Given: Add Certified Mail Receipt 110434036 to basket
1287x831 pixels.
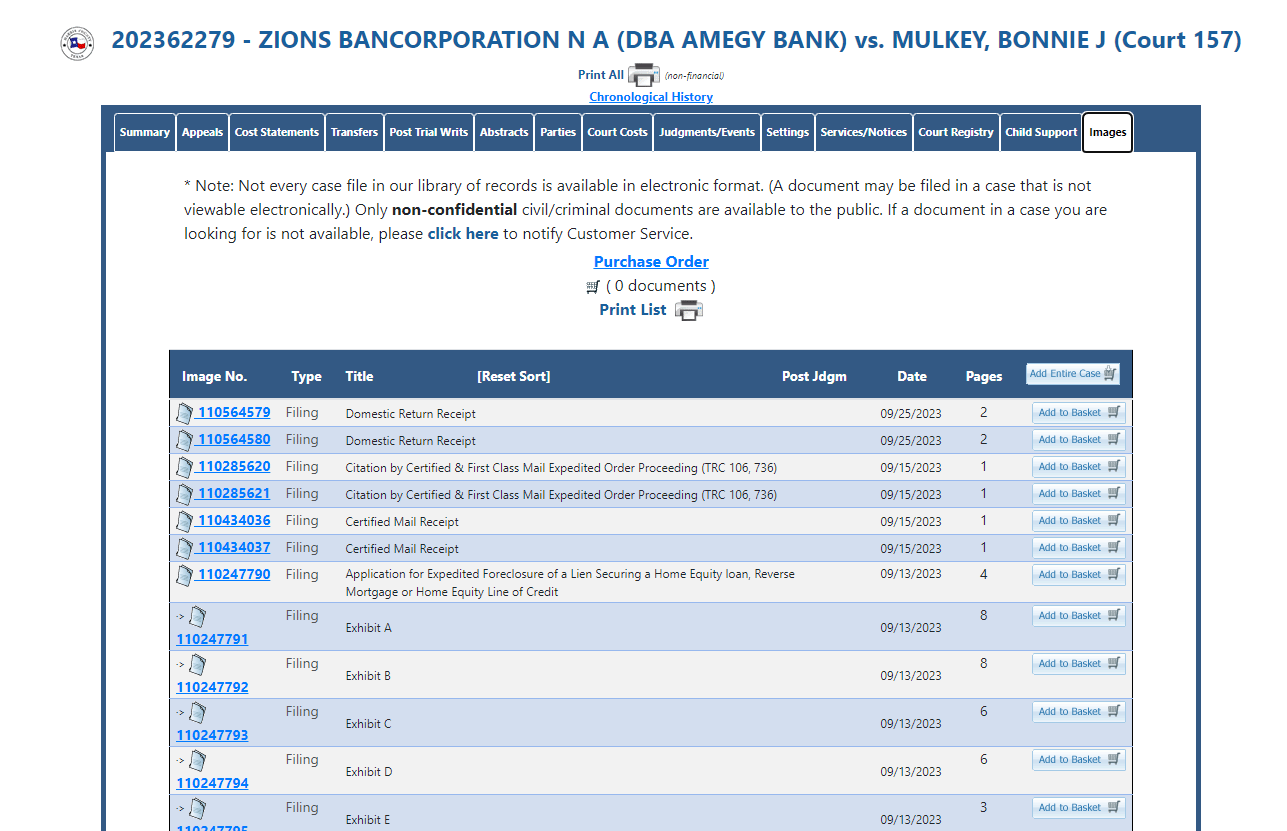Looking at the screenshot, I should [1079, 520].
